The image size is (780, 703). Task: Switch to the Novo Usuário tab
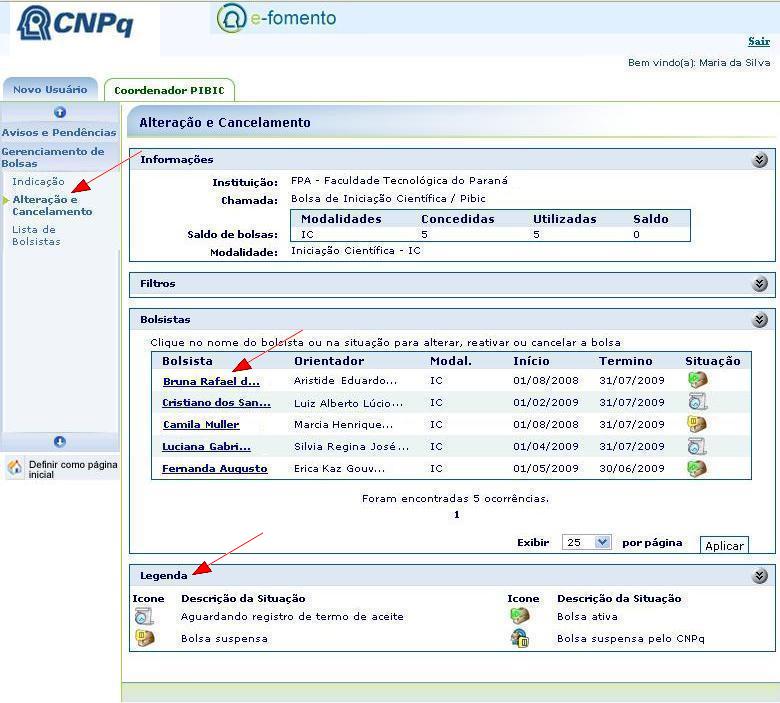click(x=50, y=90)
